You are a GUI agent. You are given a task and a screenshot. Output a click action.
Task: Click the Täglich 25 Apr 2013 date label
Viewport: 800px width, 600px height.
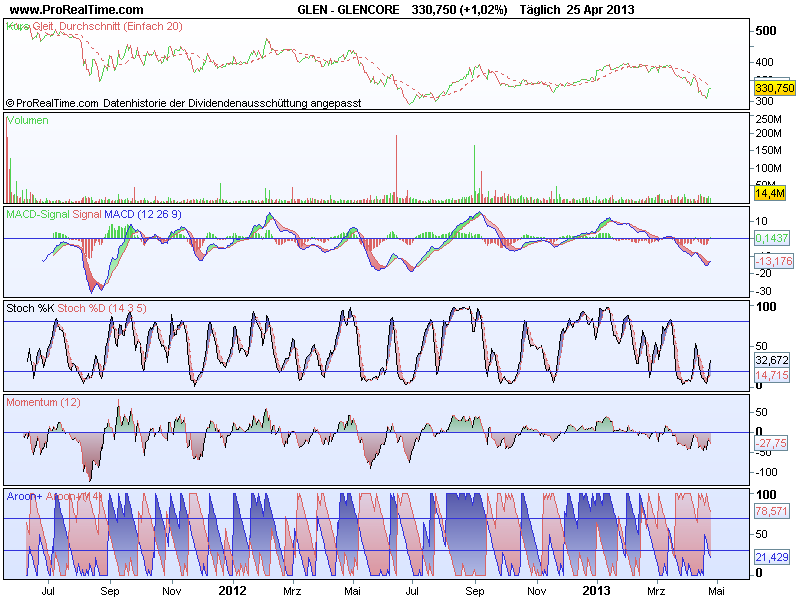click(x=577, y=9)
